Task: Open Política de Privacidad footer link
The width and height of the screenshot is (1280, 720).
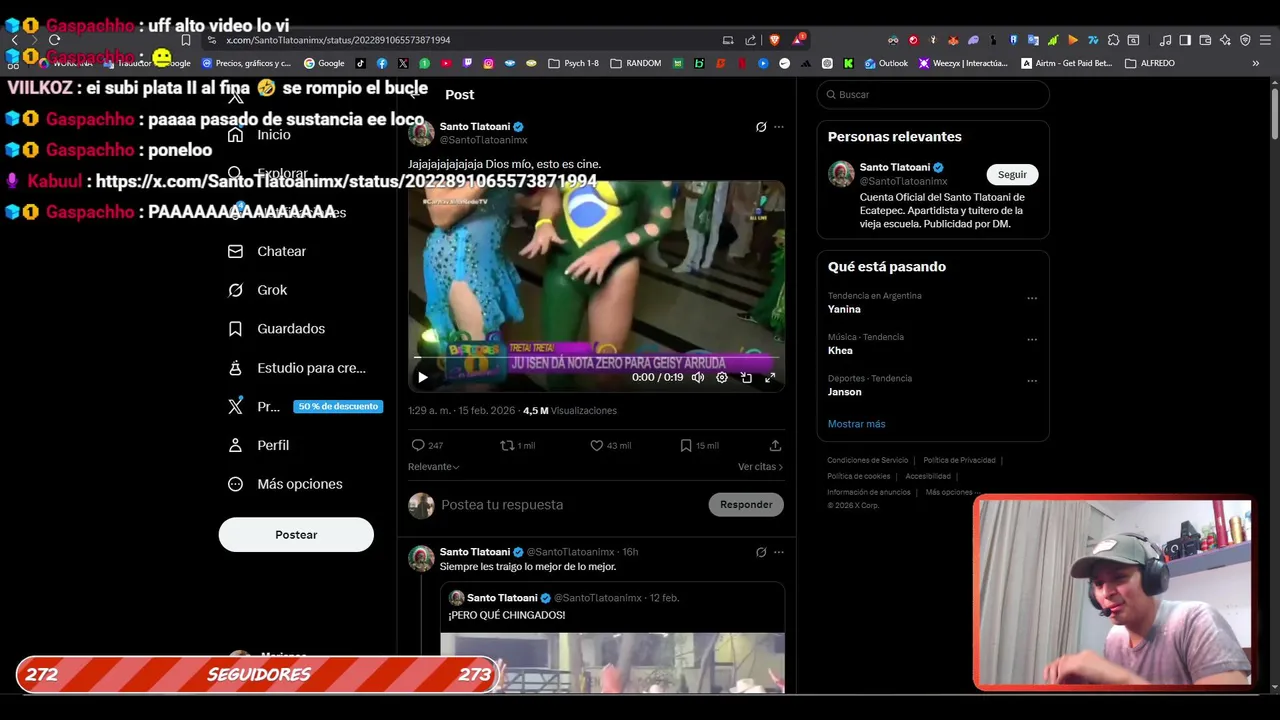Action: 959,460
